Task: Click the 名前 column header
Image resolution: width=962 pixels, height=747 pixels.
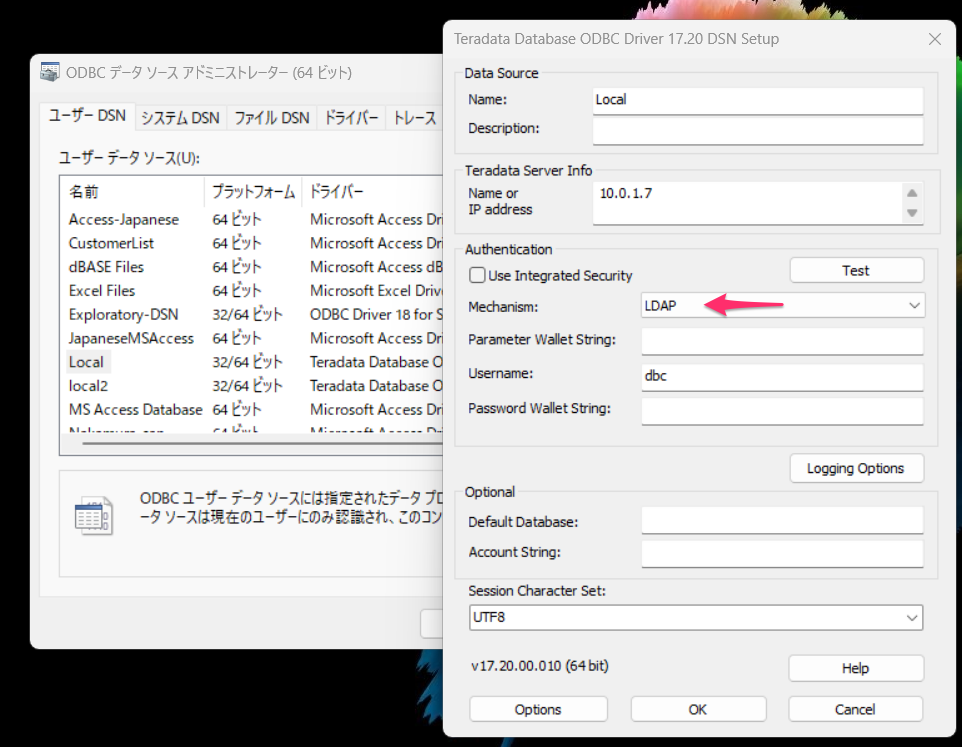Action: (133, 192)
